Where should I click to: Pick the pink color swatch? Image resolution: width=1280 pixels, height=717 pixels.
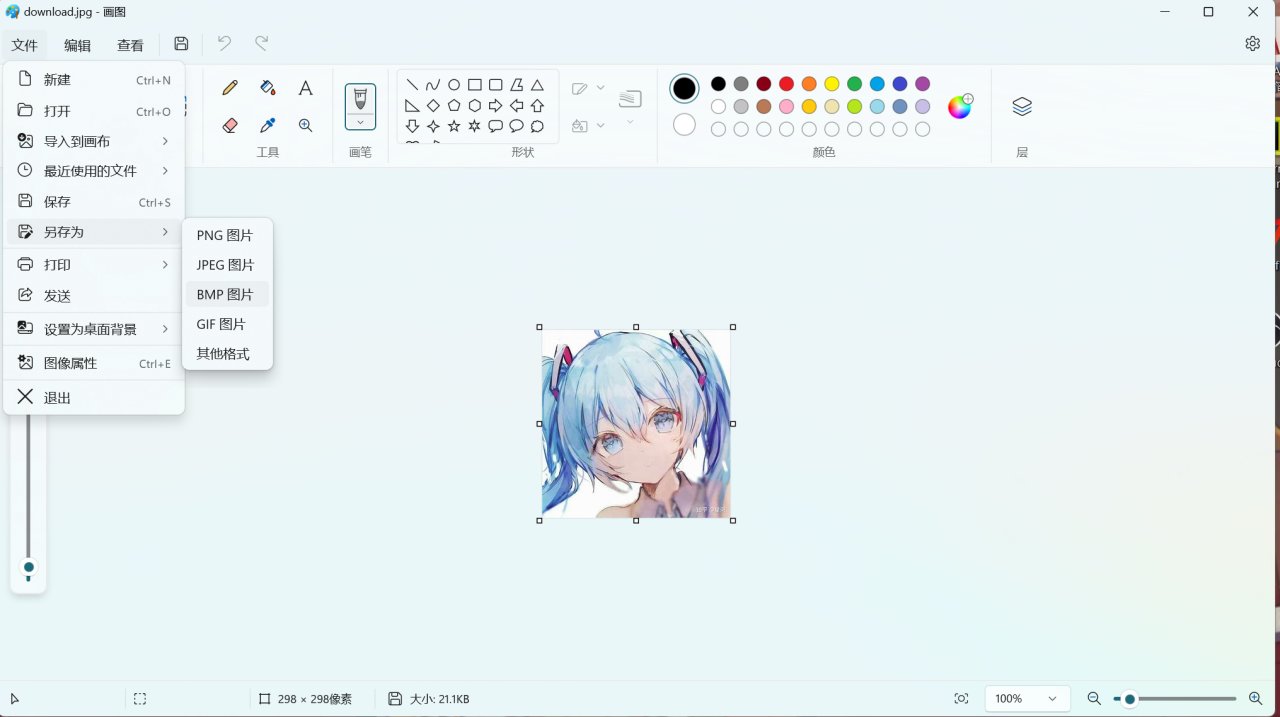tap(786, 106)
